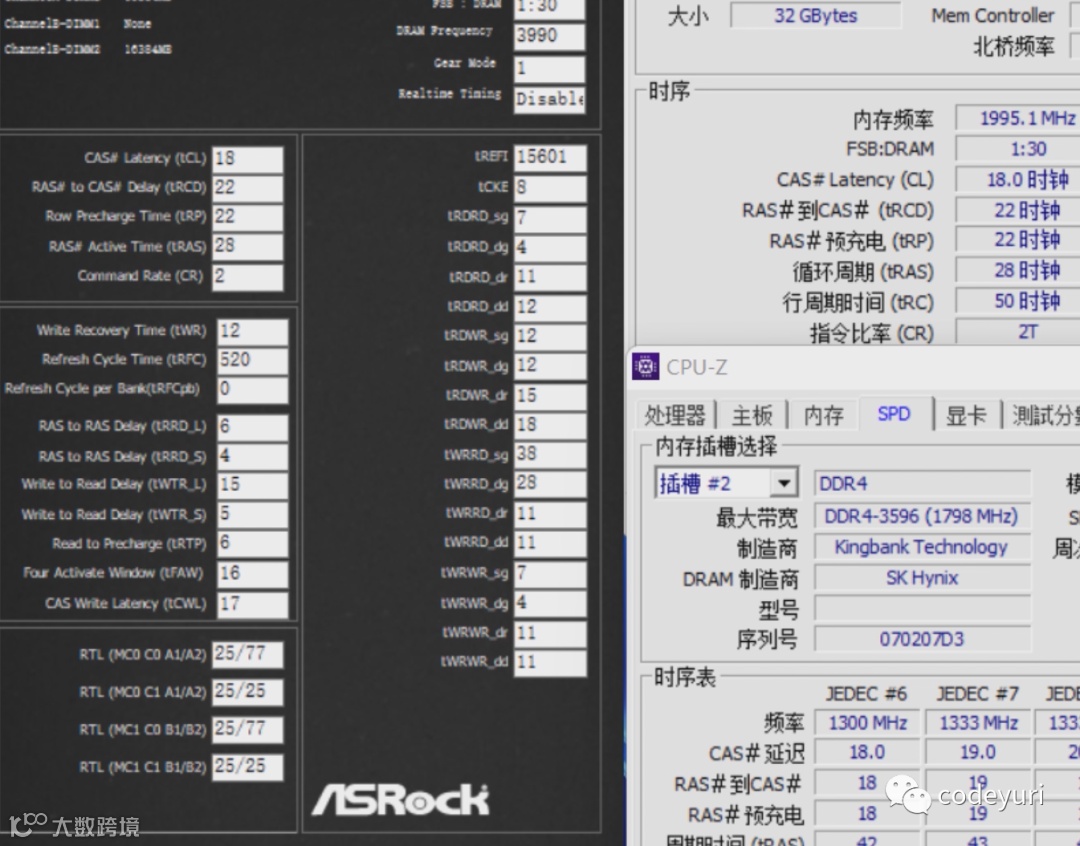Image resolution: width=1080 pixels, height=846 pixels.
Task: Click the tRDWR_sg value field
Action: pyautogui.click(x=550, y=337)
